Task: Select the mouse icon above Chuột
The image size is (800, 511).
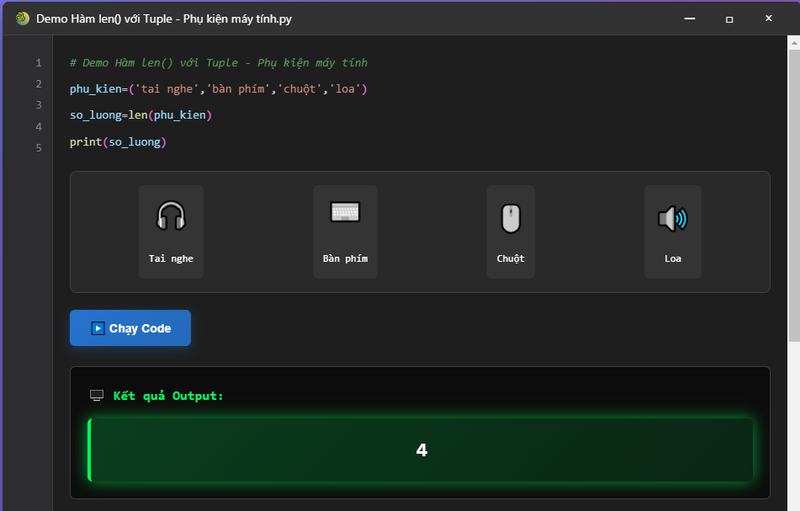Action: 510,217
